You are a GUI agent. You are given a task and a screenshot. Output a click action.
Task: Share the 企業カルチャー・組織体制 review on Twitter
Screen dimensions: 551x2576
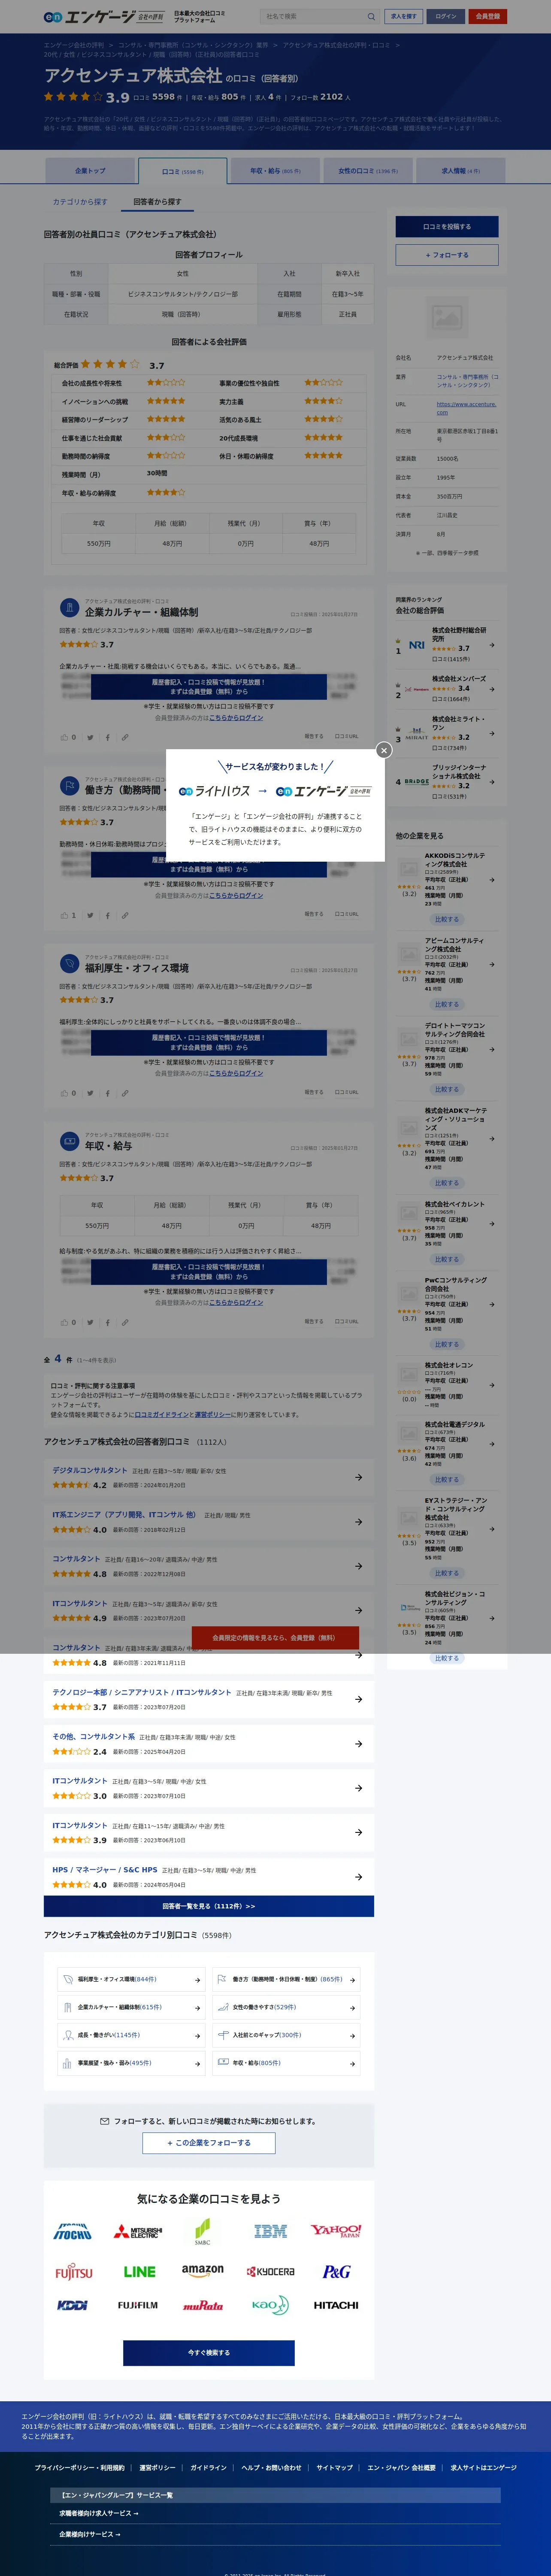point(90,737)
